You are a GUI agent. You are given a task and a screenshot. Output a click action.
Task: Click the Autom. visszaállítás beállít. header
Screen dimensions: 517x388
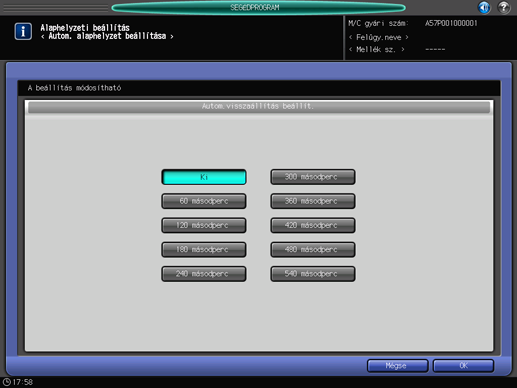coord(259,107)
